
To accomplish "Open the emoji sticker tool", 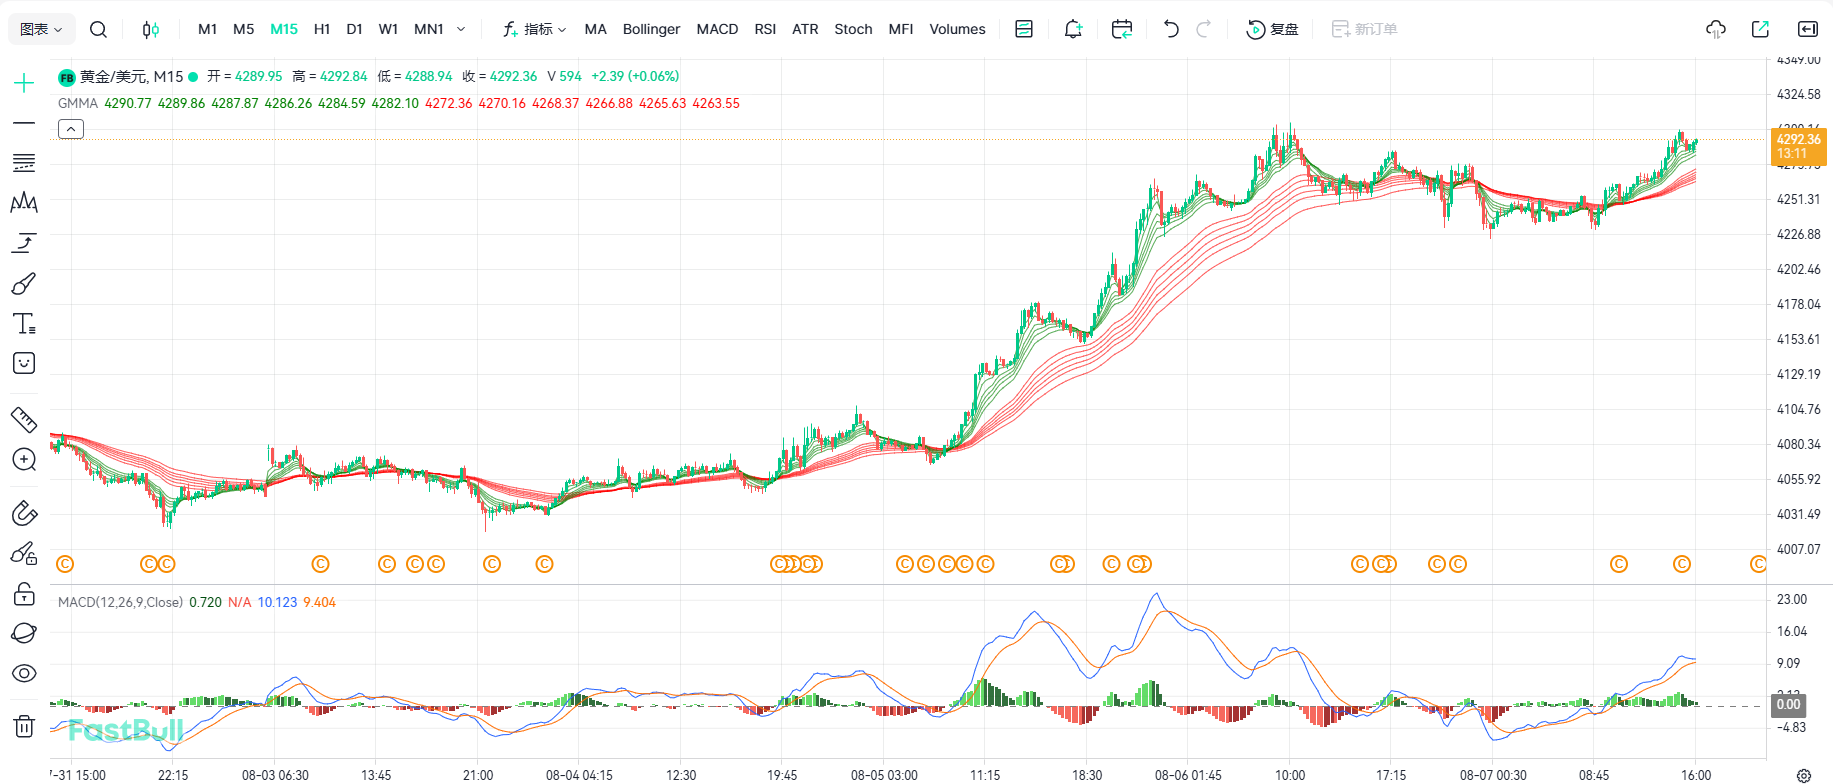I will coord(24,363).
